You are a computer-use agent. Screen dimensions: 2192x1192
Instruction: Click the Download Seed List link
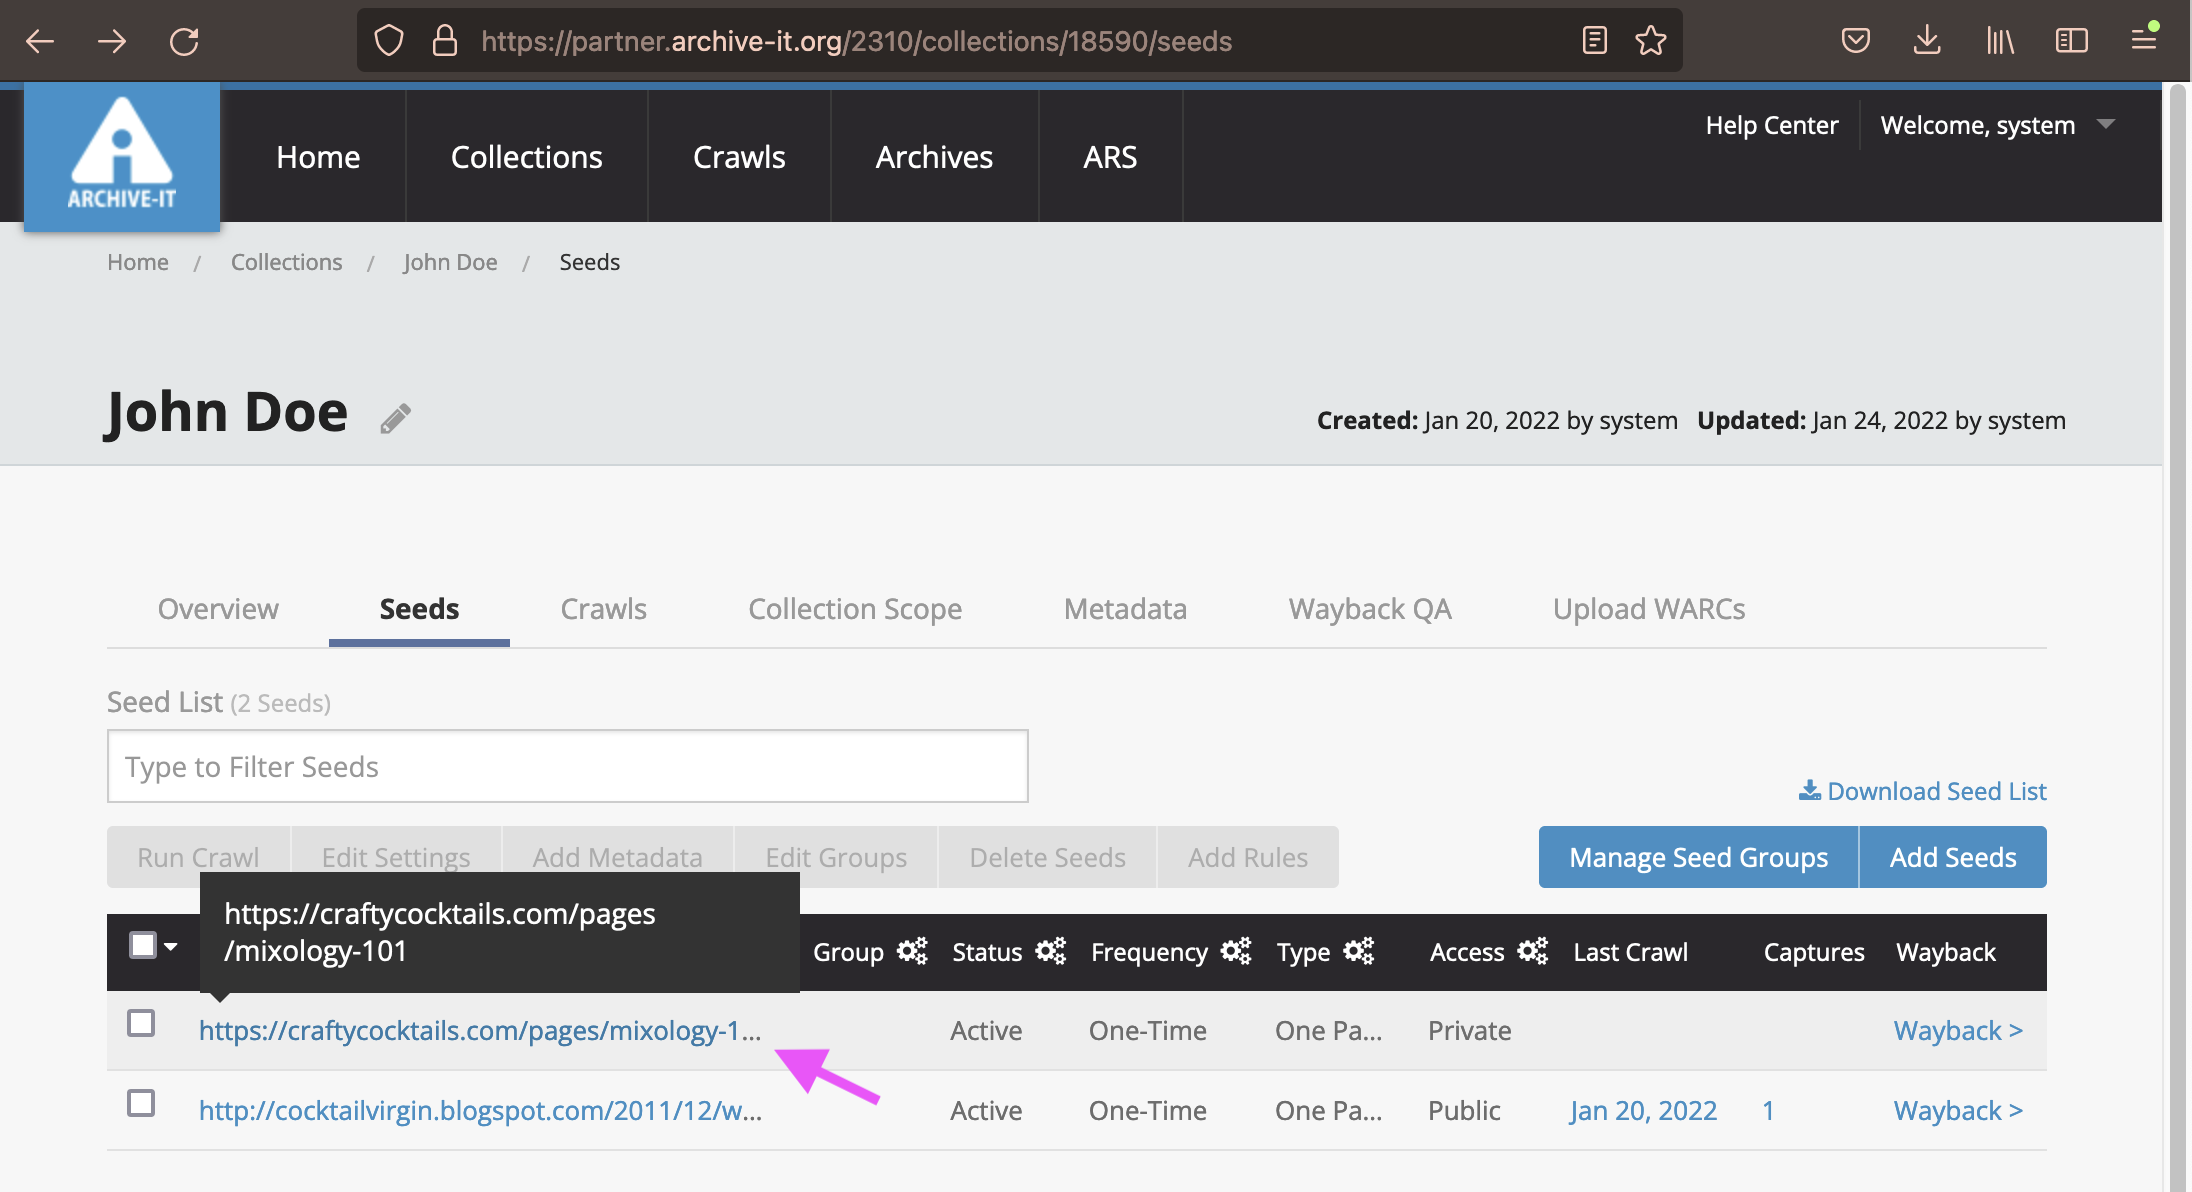(x=1922, y=791)
